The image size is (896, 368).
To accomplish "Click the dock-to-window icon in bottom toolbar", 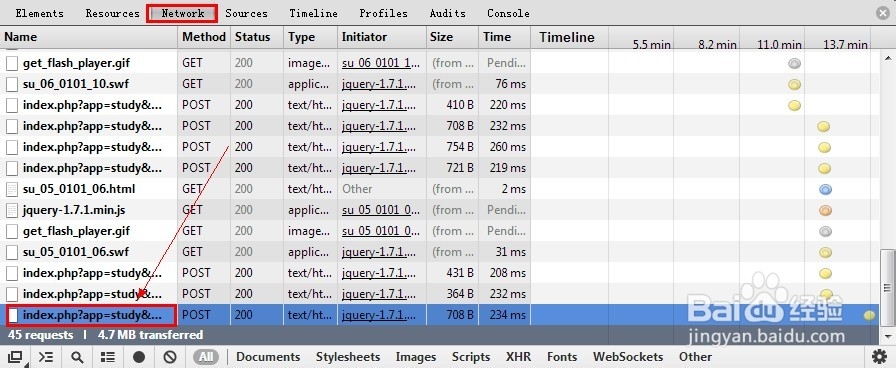I will point(15,357).
